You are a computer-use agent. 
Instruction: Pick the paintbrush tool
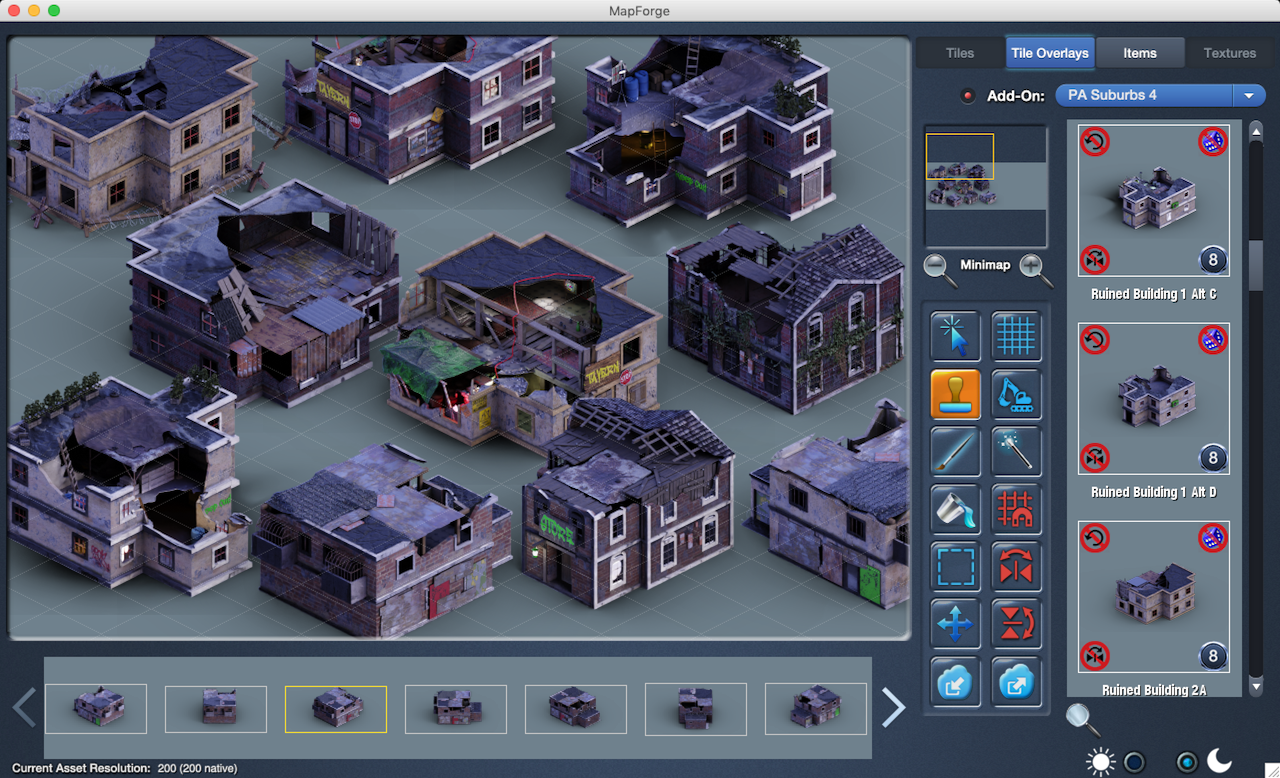(955, 451)
